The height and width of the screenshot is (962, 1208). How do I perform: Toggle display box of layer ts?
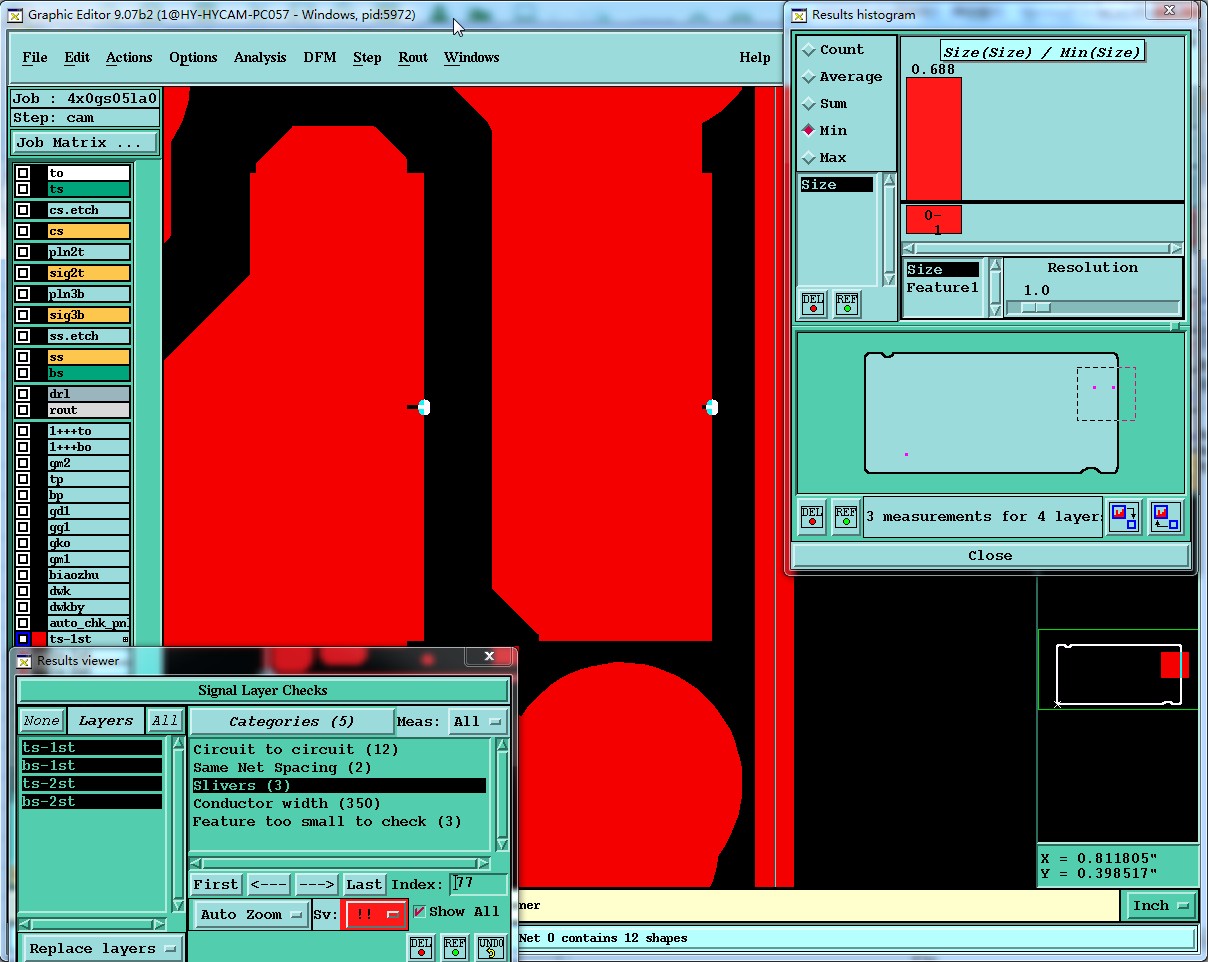(23, 189)
